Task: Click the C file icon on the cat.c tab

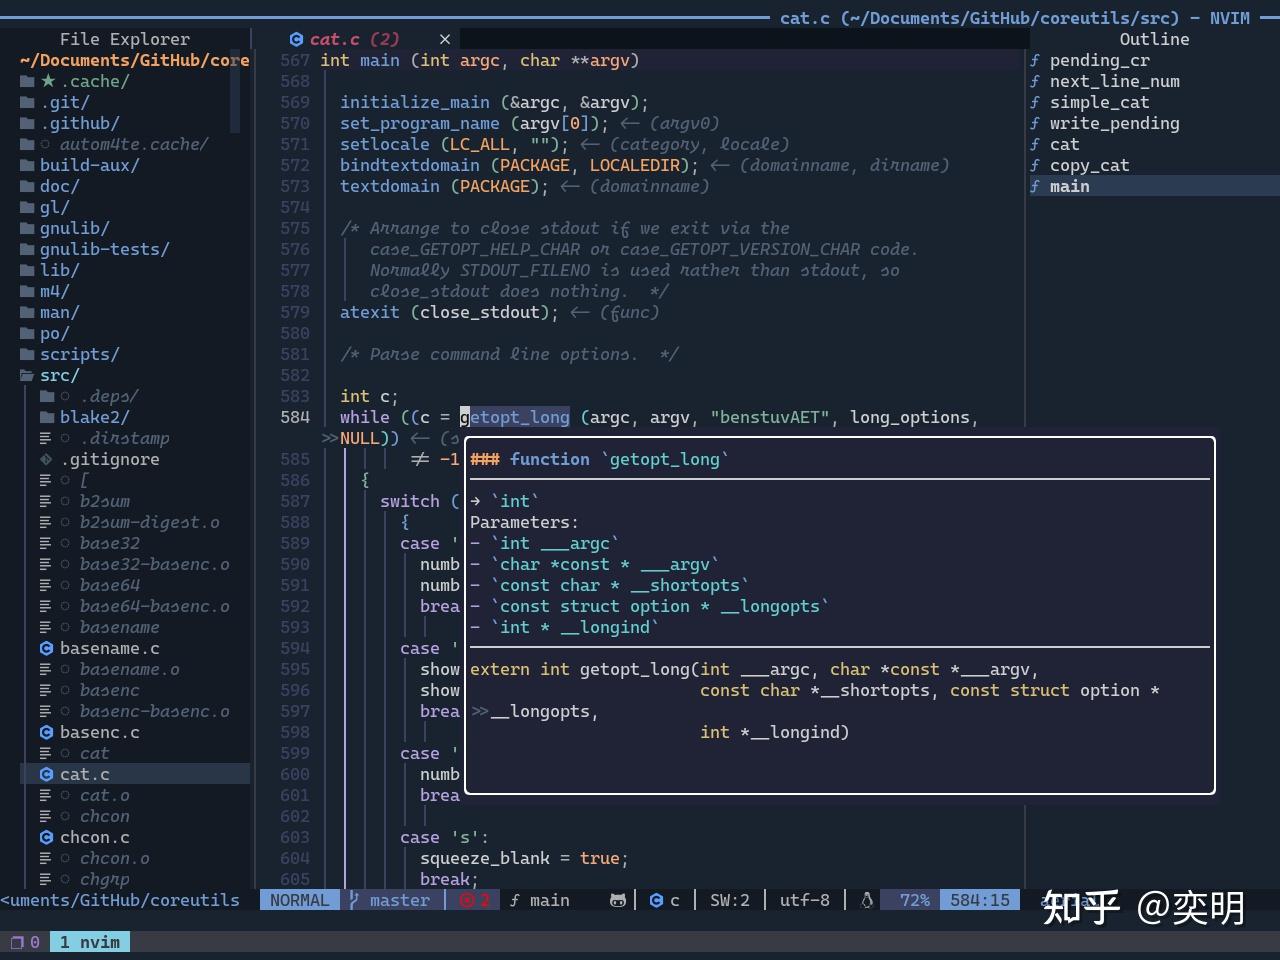Action: [x=296, y=39]
